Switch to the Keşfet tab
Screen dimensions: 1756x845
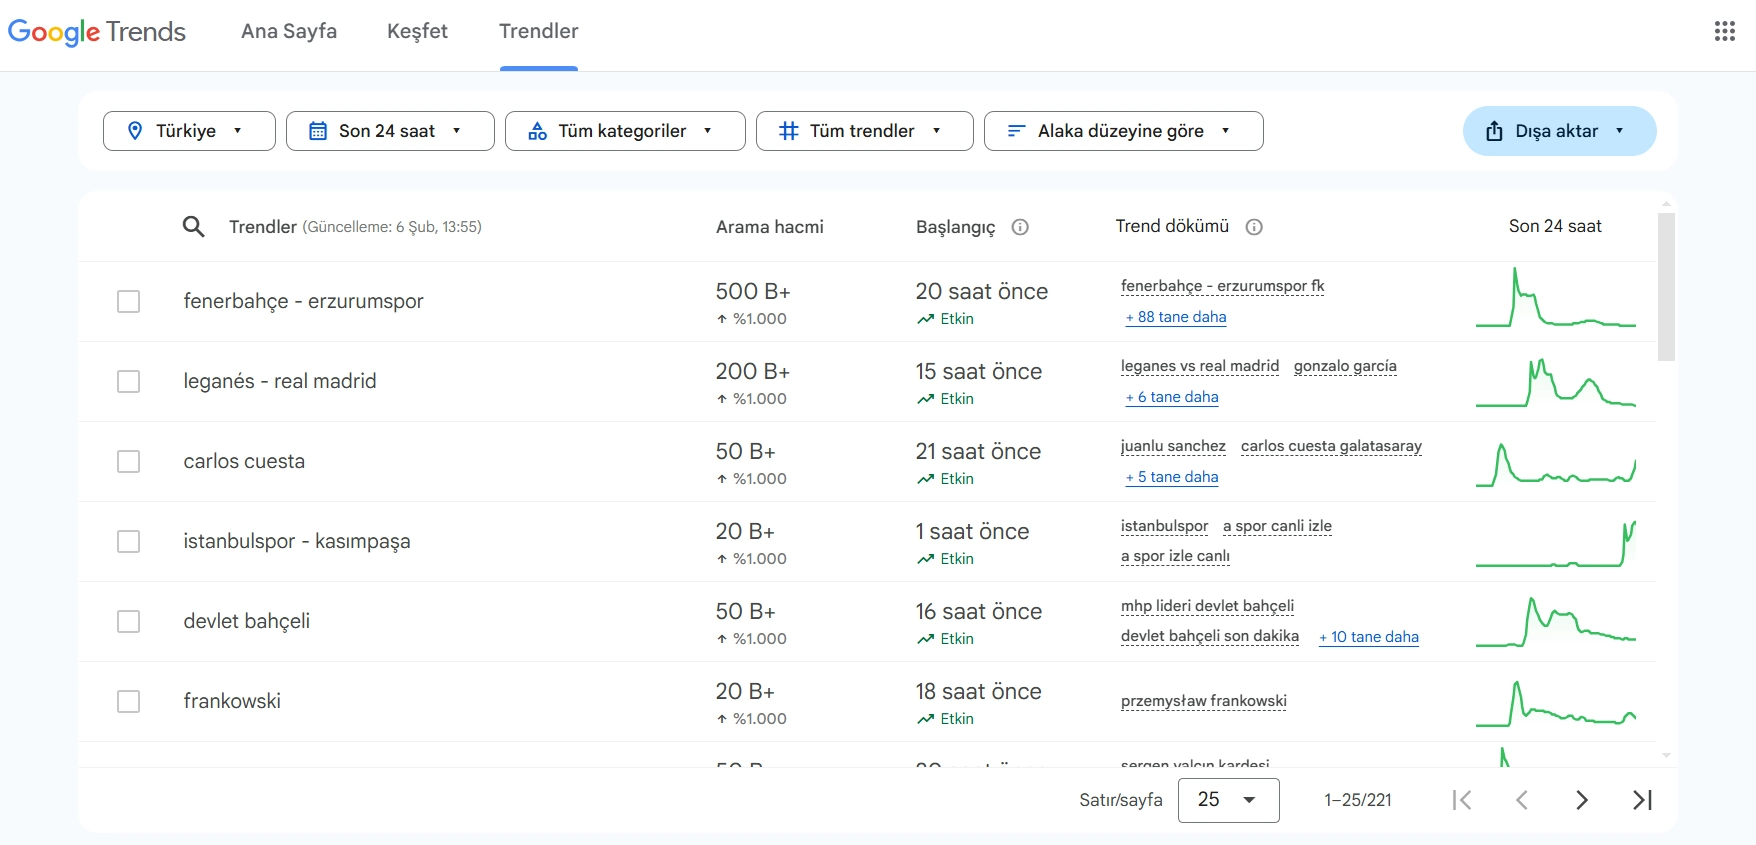[417, 31]
